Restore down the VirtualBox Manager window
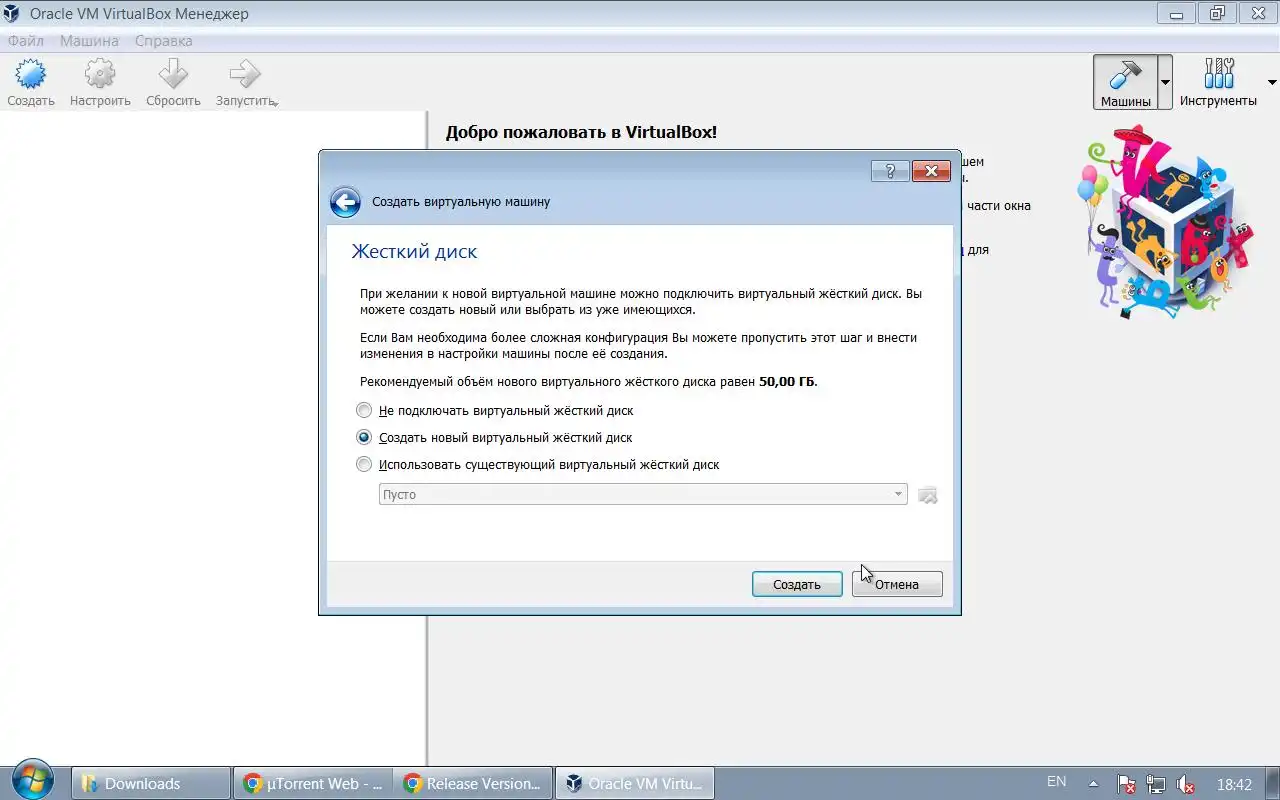Image resolution: width=1280 pixels, height=800 pixels. (x=1217, y=13)
